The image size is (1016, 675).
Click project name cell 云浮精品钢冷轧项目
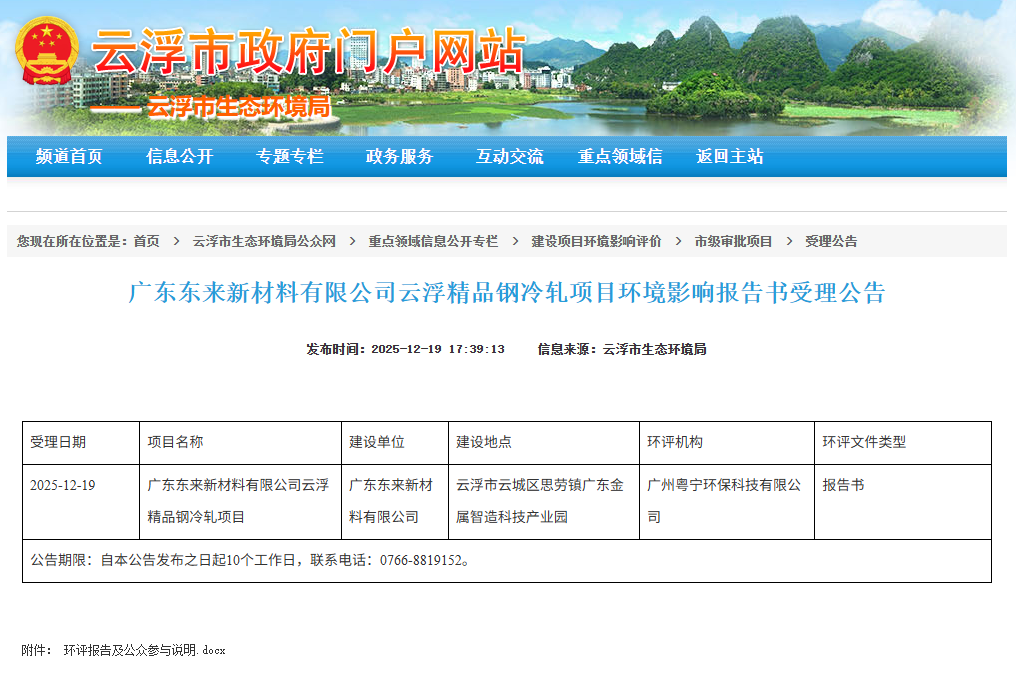pos(238,501)
